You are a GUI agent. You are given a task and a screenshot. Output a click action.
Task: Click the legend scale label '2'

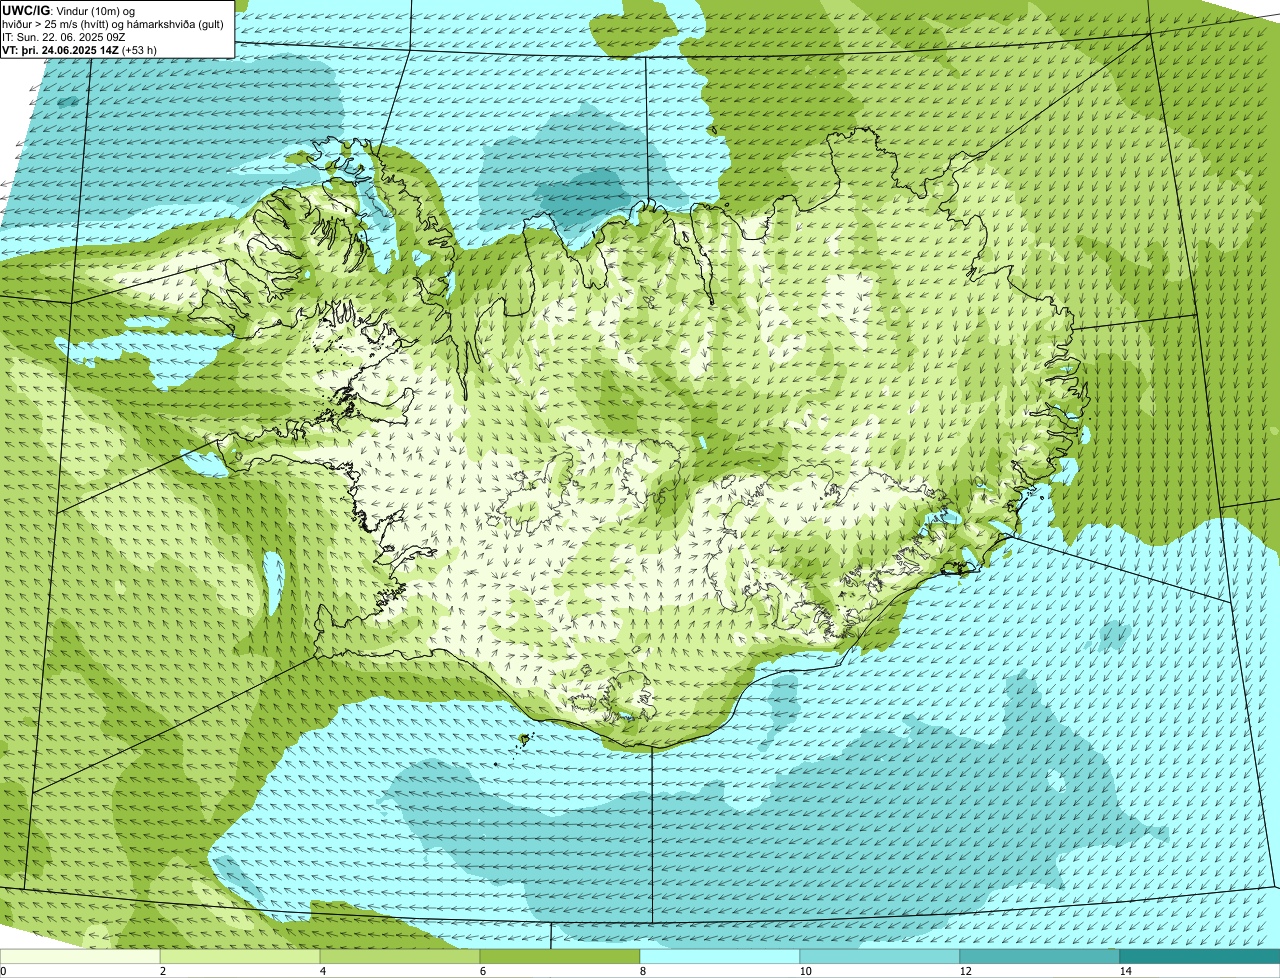point(161,971)
